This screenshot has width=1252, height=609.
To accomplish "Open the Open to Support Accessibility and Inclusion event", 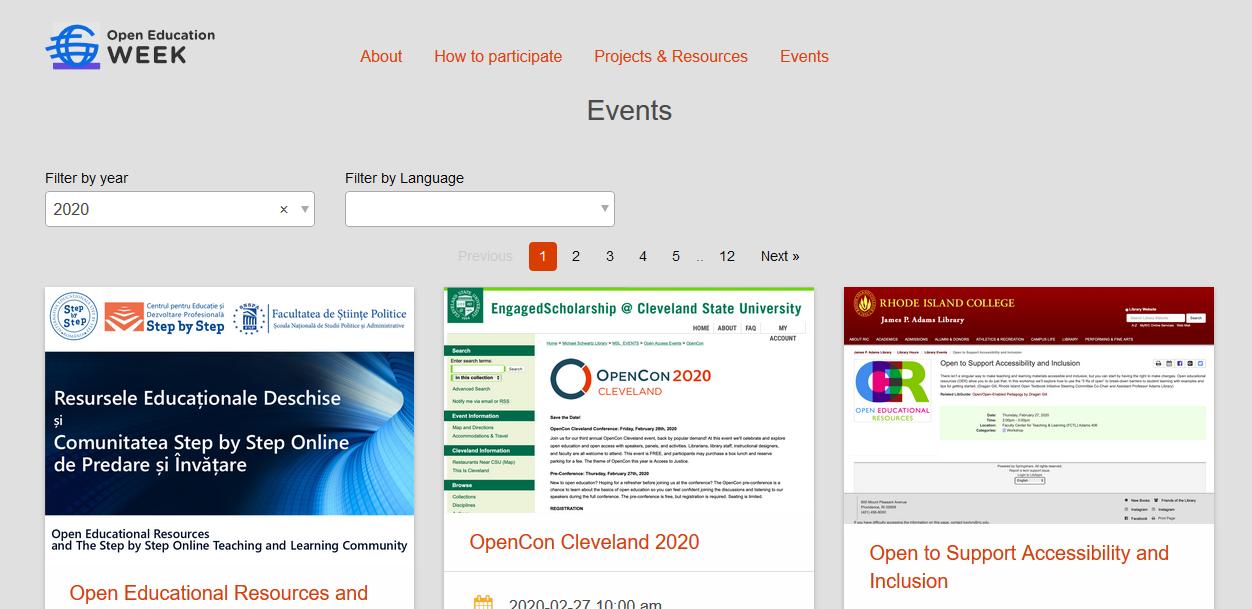I will [1019, 567].
